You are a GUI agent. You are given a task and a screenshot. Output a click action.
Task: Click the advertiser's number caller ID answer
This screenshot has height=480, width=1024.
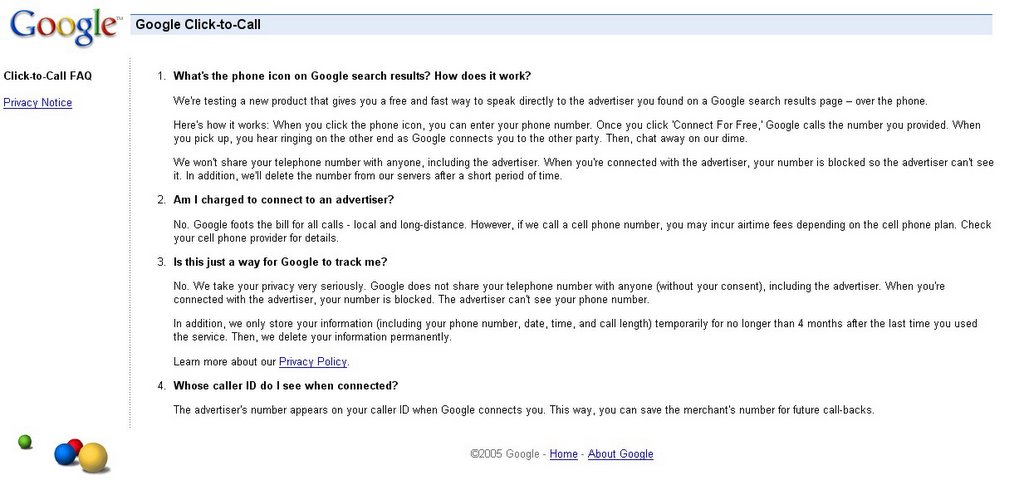tap(523, 410)
